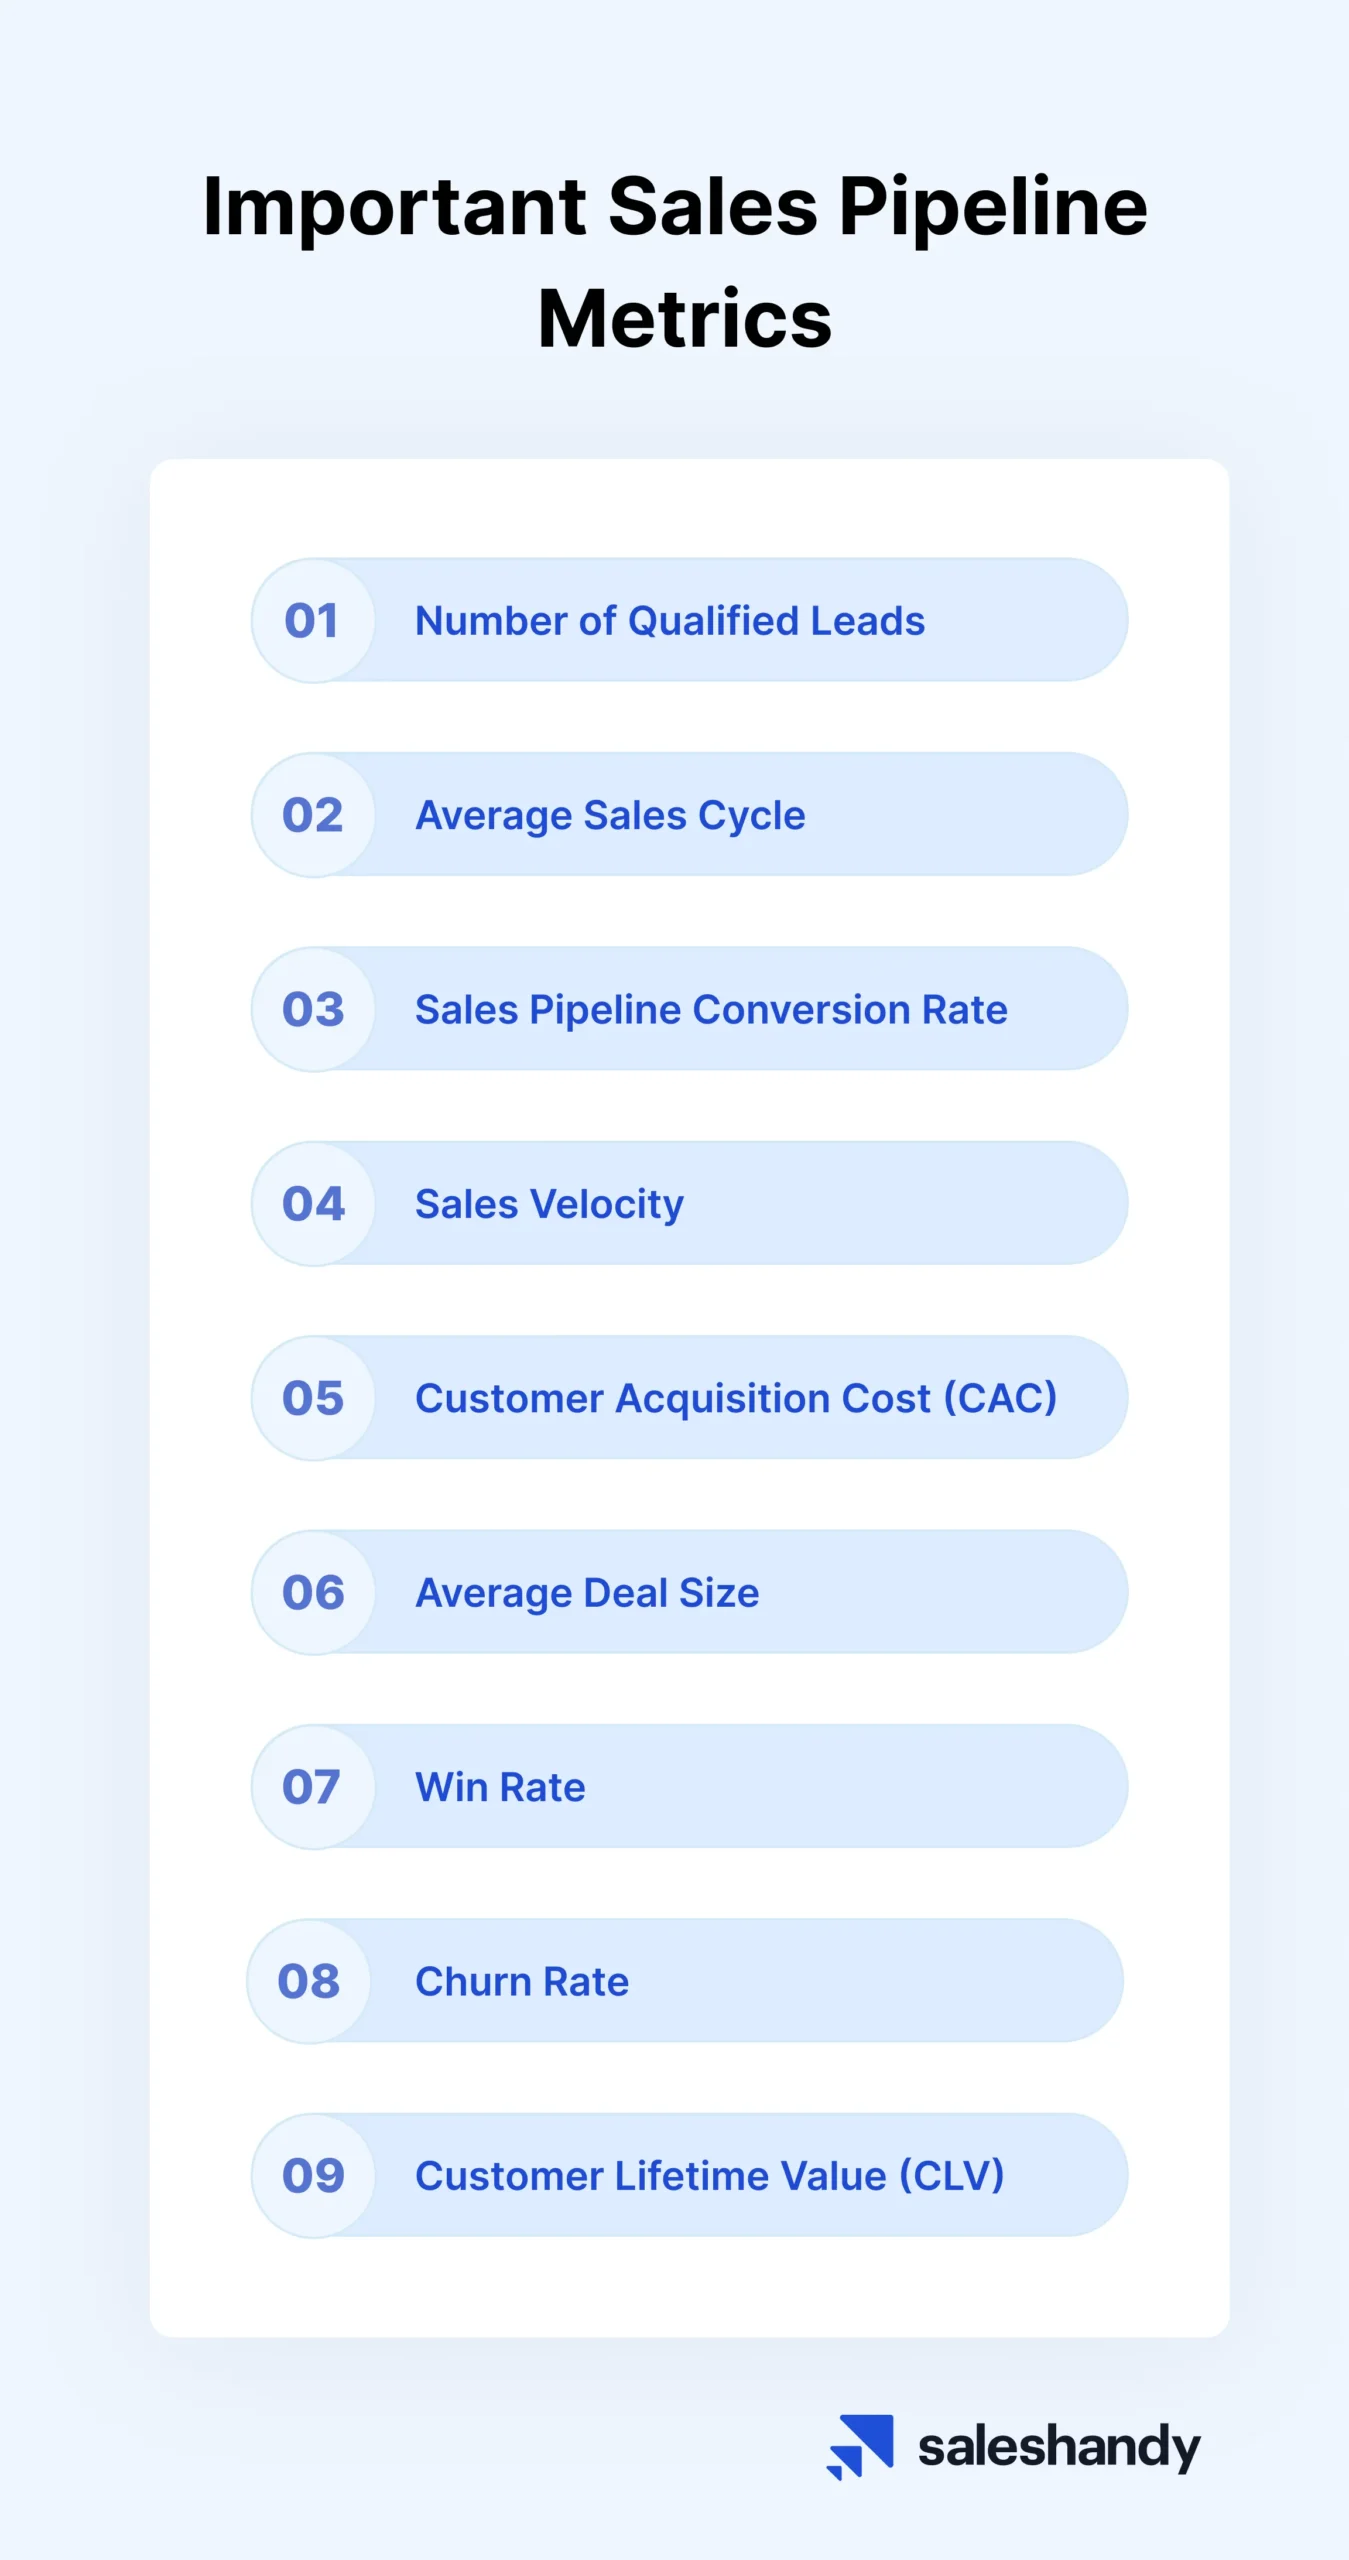Click the Churn Rate label
The width and height of the screenshot is (1349, 2560).
pyautogui.click(x=522, y=1981)
